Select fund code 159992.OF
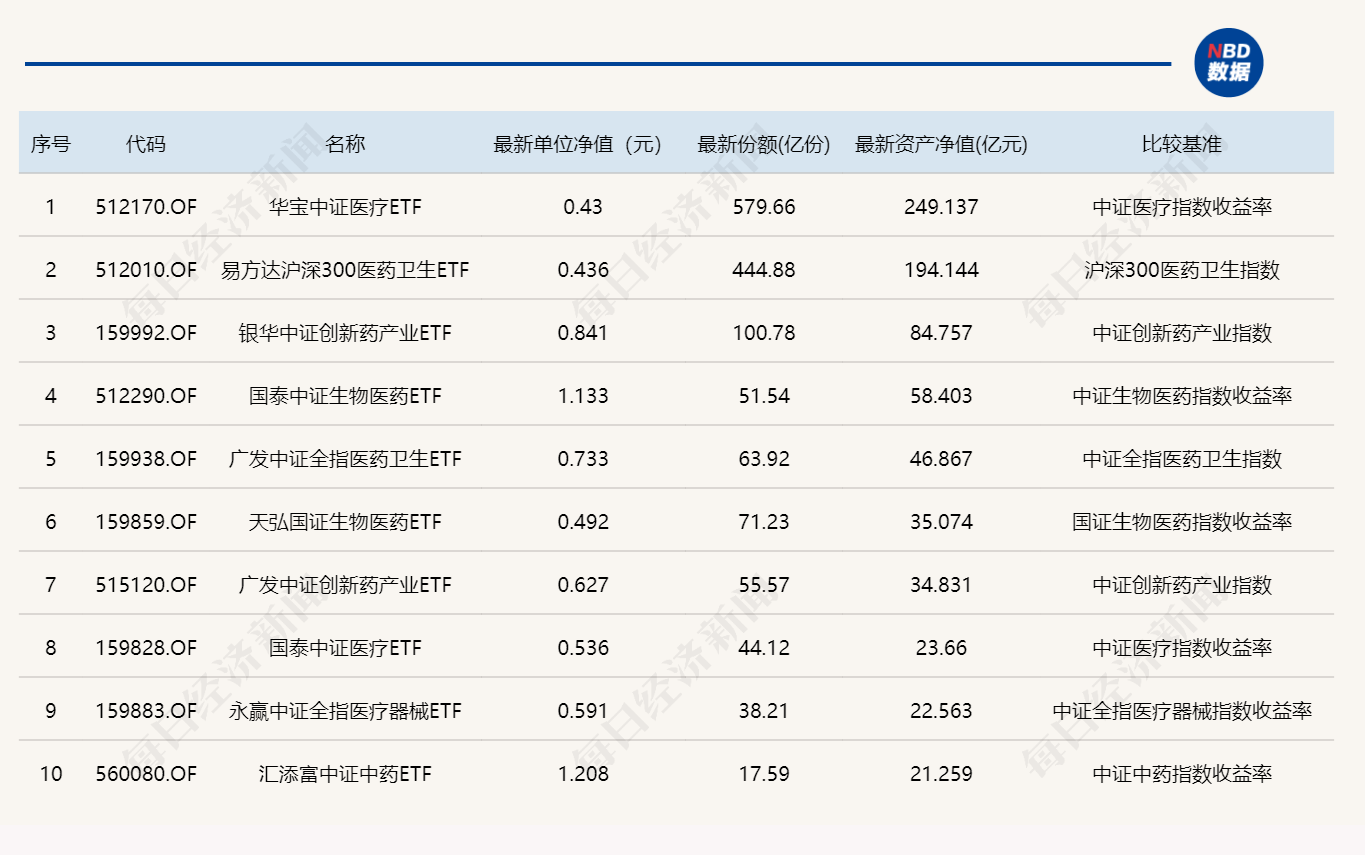 146,333
